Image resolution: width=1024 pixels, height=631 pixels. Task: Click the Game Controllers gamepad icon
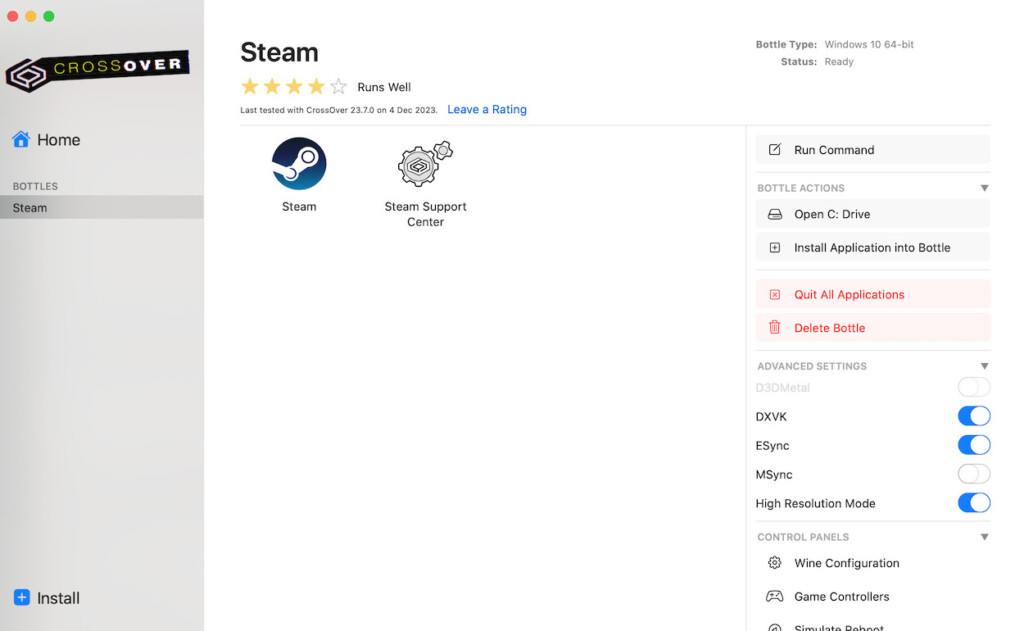775,596
